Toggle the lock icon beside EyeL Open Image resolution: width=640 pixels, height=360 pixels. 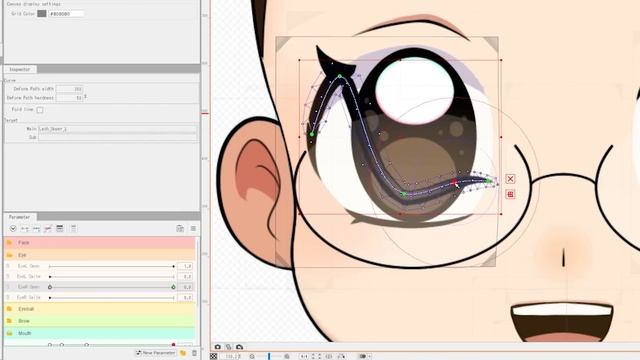click(8, 266)
